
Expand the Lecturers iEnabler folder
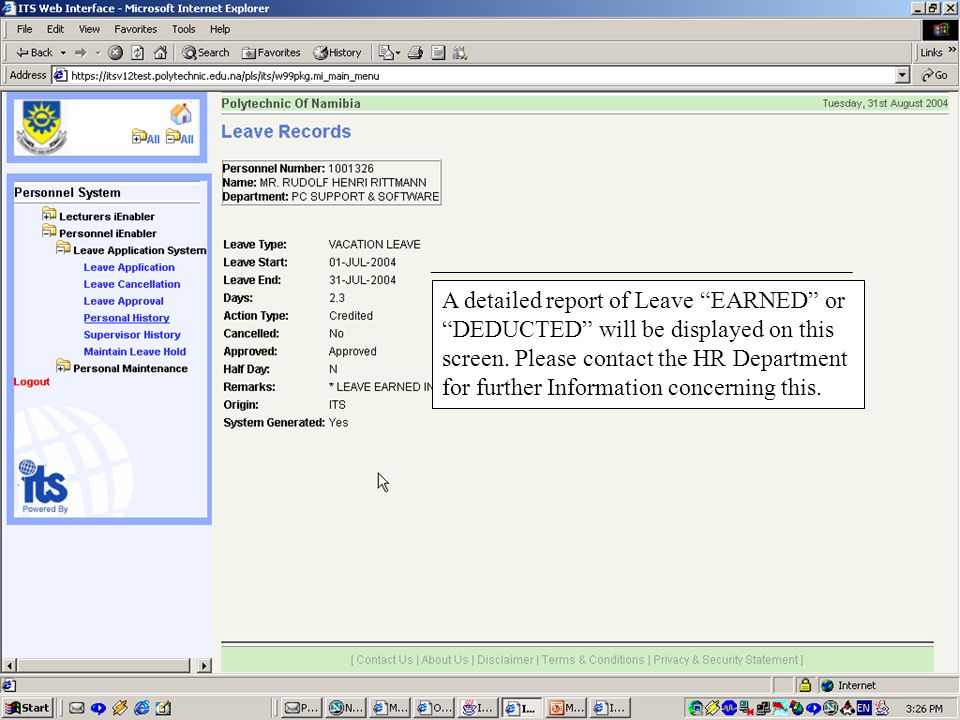(x=49, y=214)
